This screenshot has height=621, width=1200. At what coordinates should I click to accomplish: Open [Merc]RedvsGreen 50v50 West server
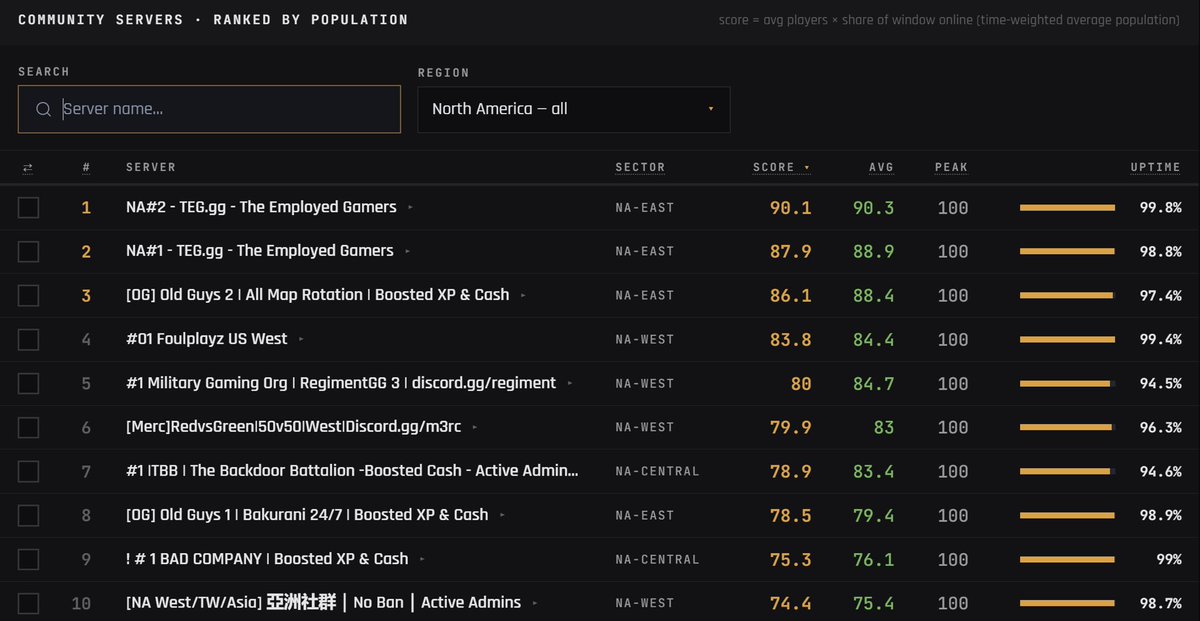coord(294,427)
